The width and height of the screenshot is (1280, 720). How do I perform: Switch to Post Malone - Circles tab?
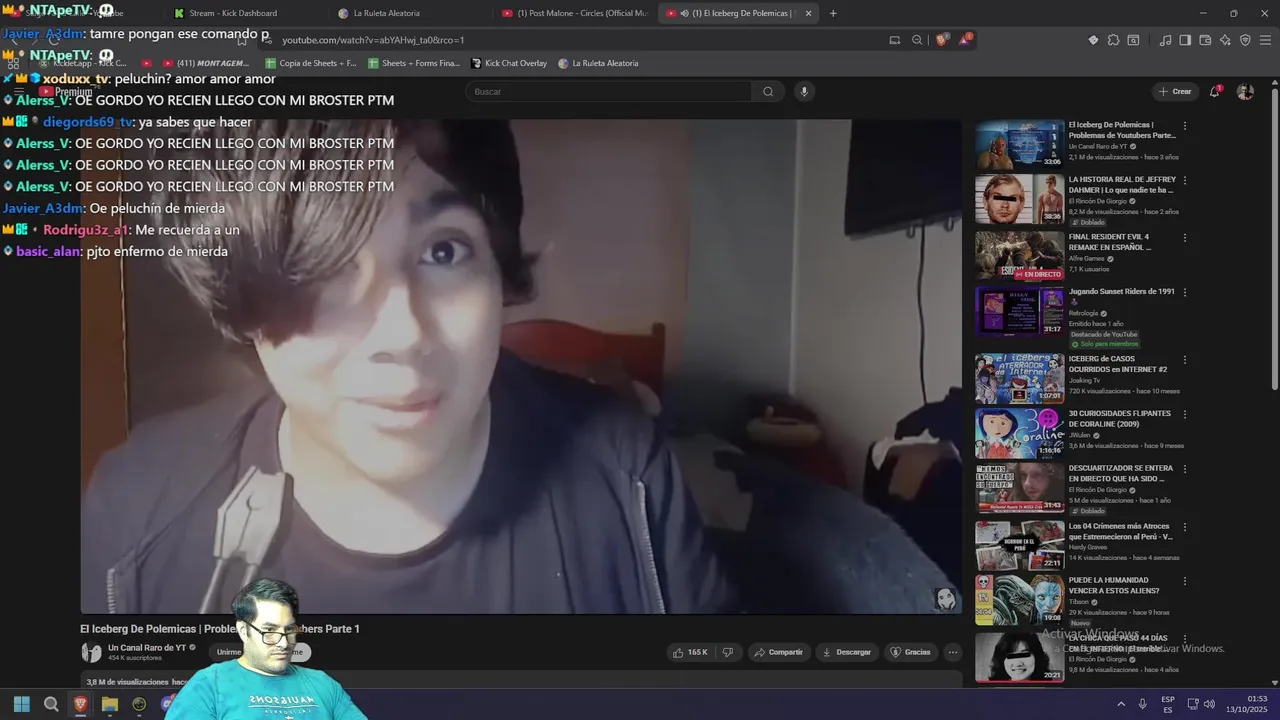click(x=575, y=13)
